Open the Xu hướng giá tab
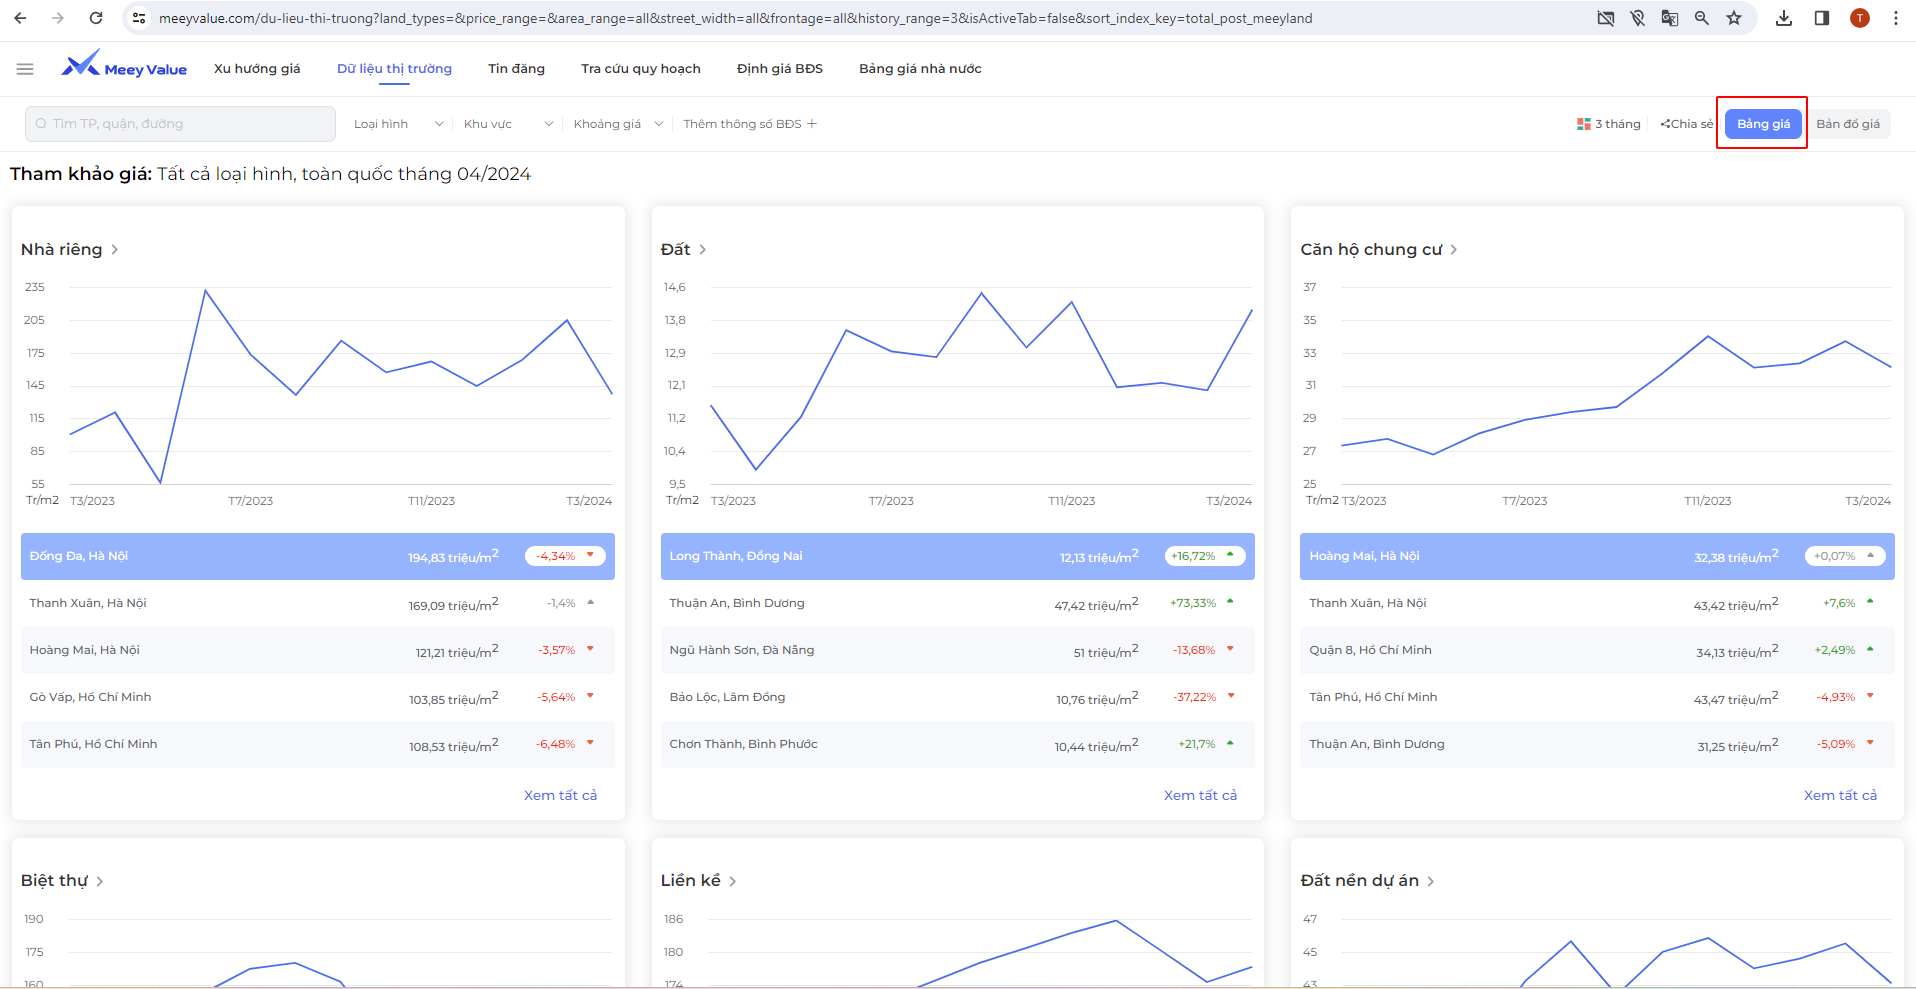The image size is (1916, 989). click(257, 69)
